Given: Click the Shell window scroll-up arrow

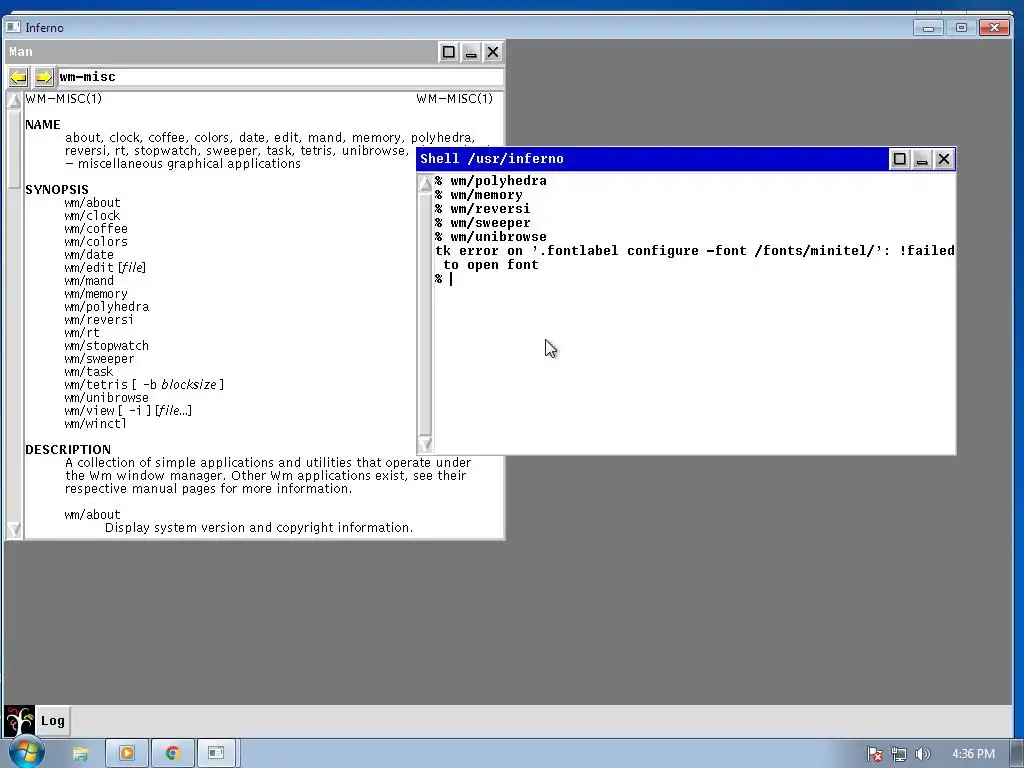Looking at the screenshot, I should click(425, 184).
